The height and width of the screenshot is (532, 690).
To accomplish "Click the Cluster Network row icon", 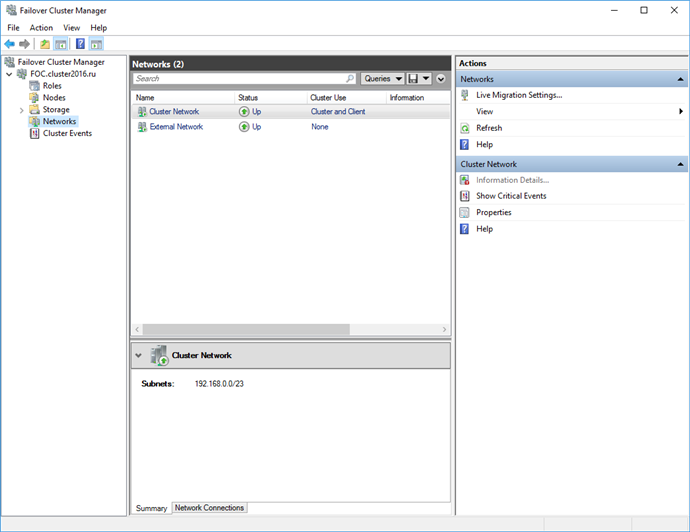I will pos(142,112).
